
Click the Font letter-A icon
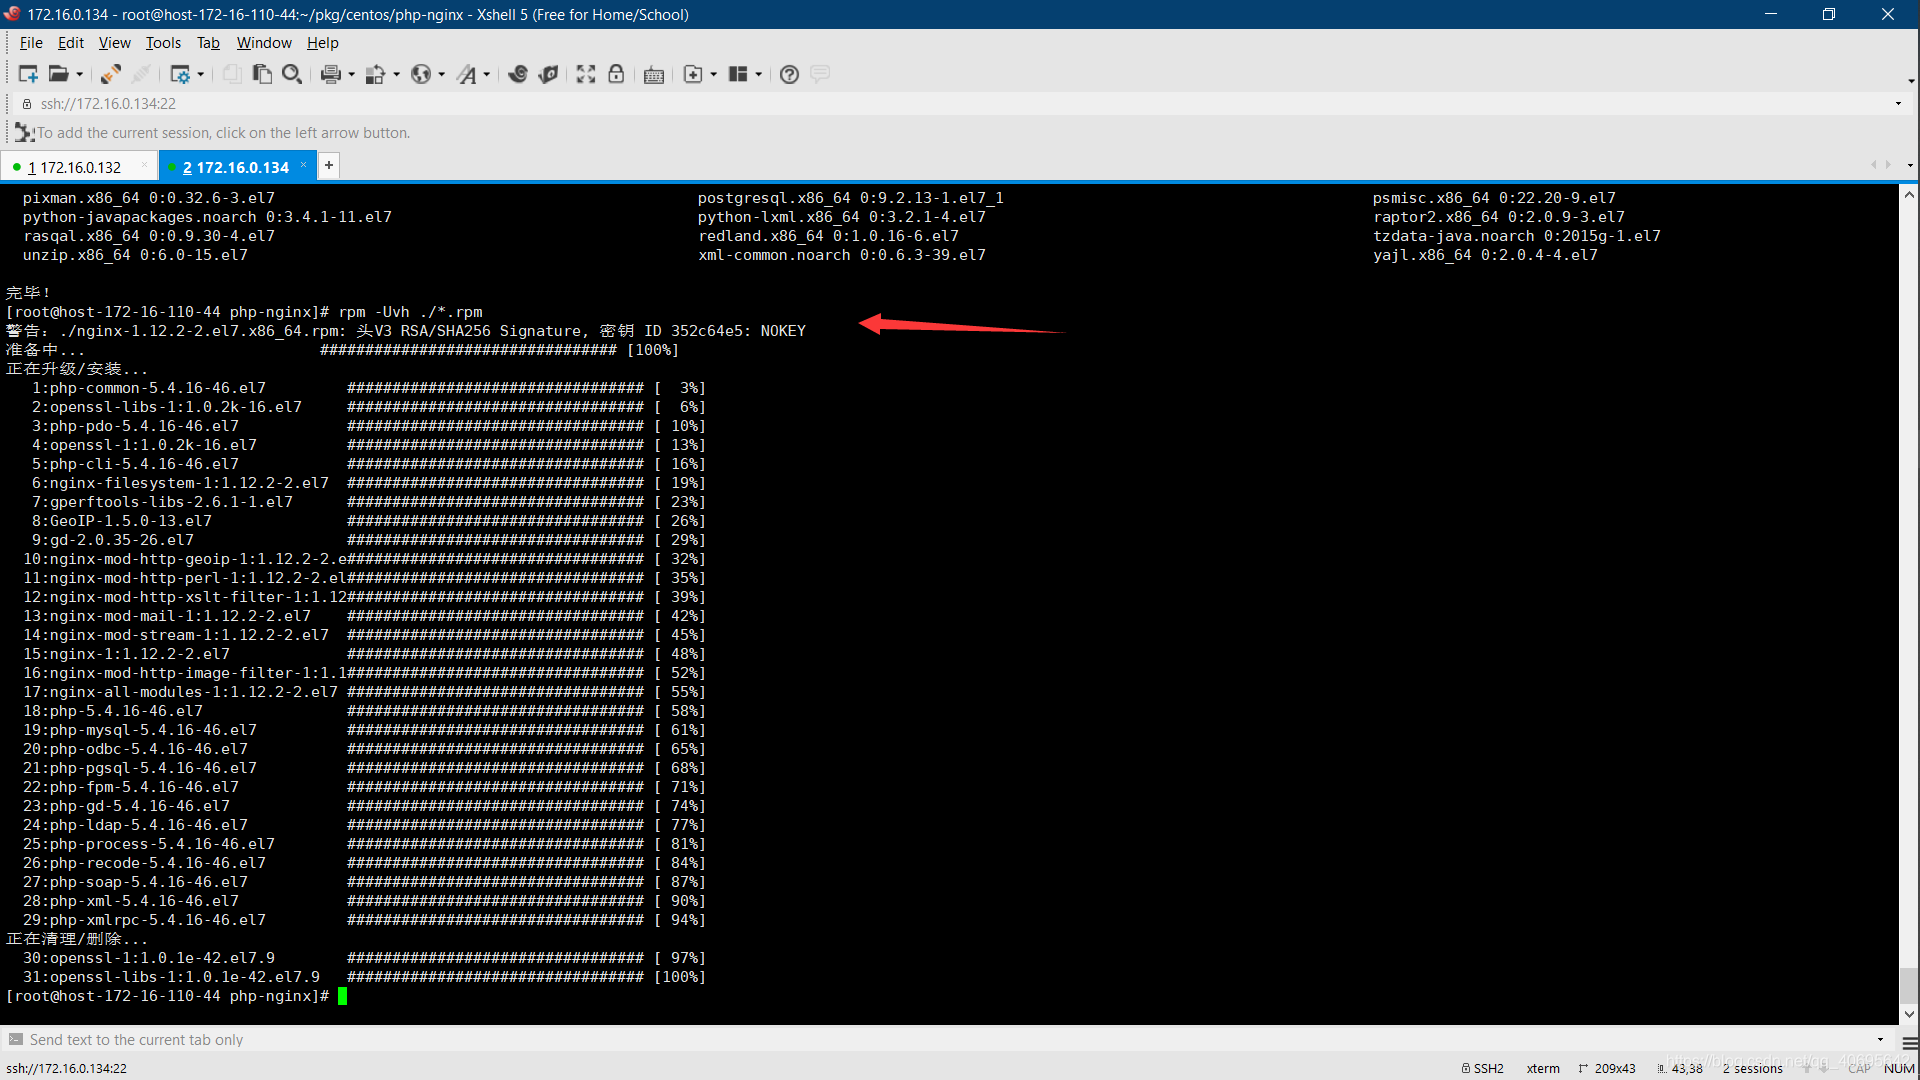(467, 74)
